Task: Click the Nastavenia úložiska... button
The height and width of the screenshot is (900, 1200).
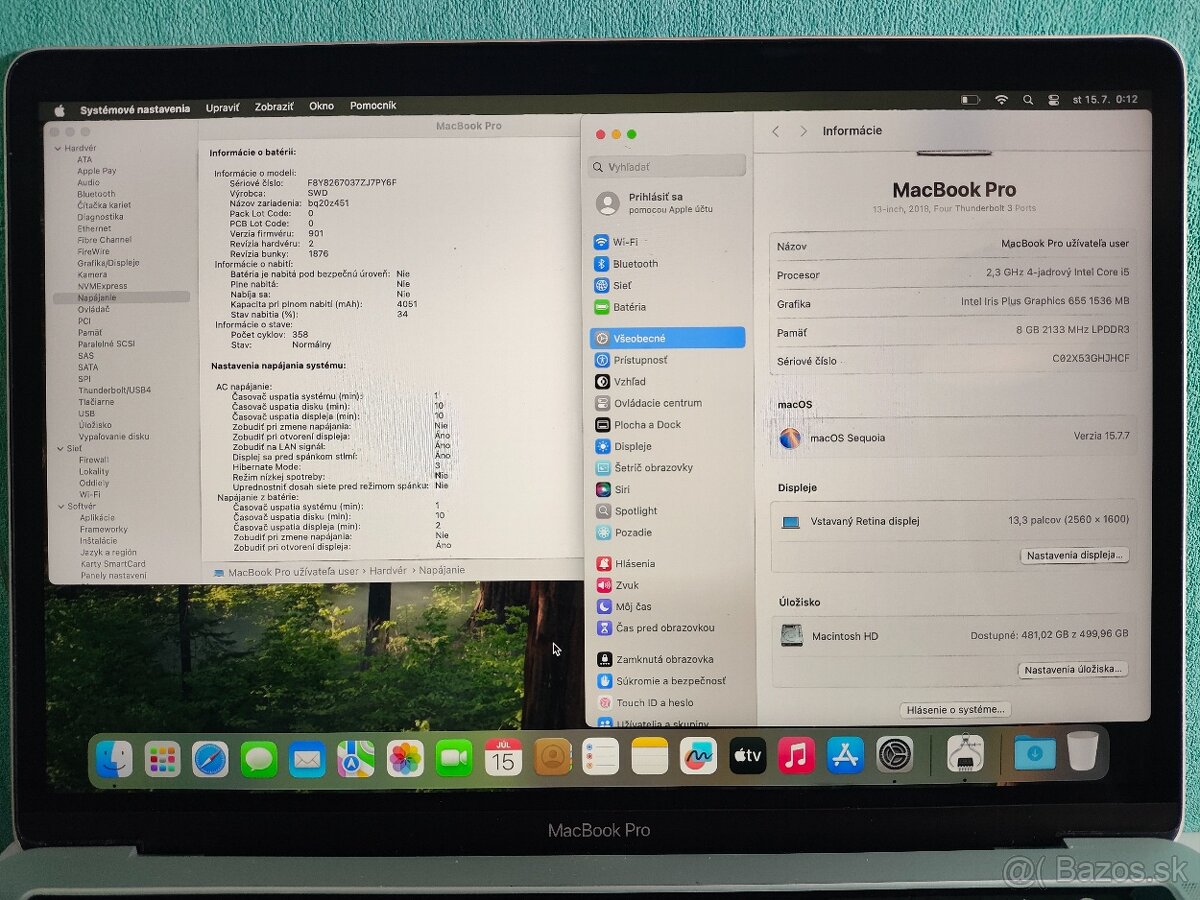Action: coord(1074,669)
